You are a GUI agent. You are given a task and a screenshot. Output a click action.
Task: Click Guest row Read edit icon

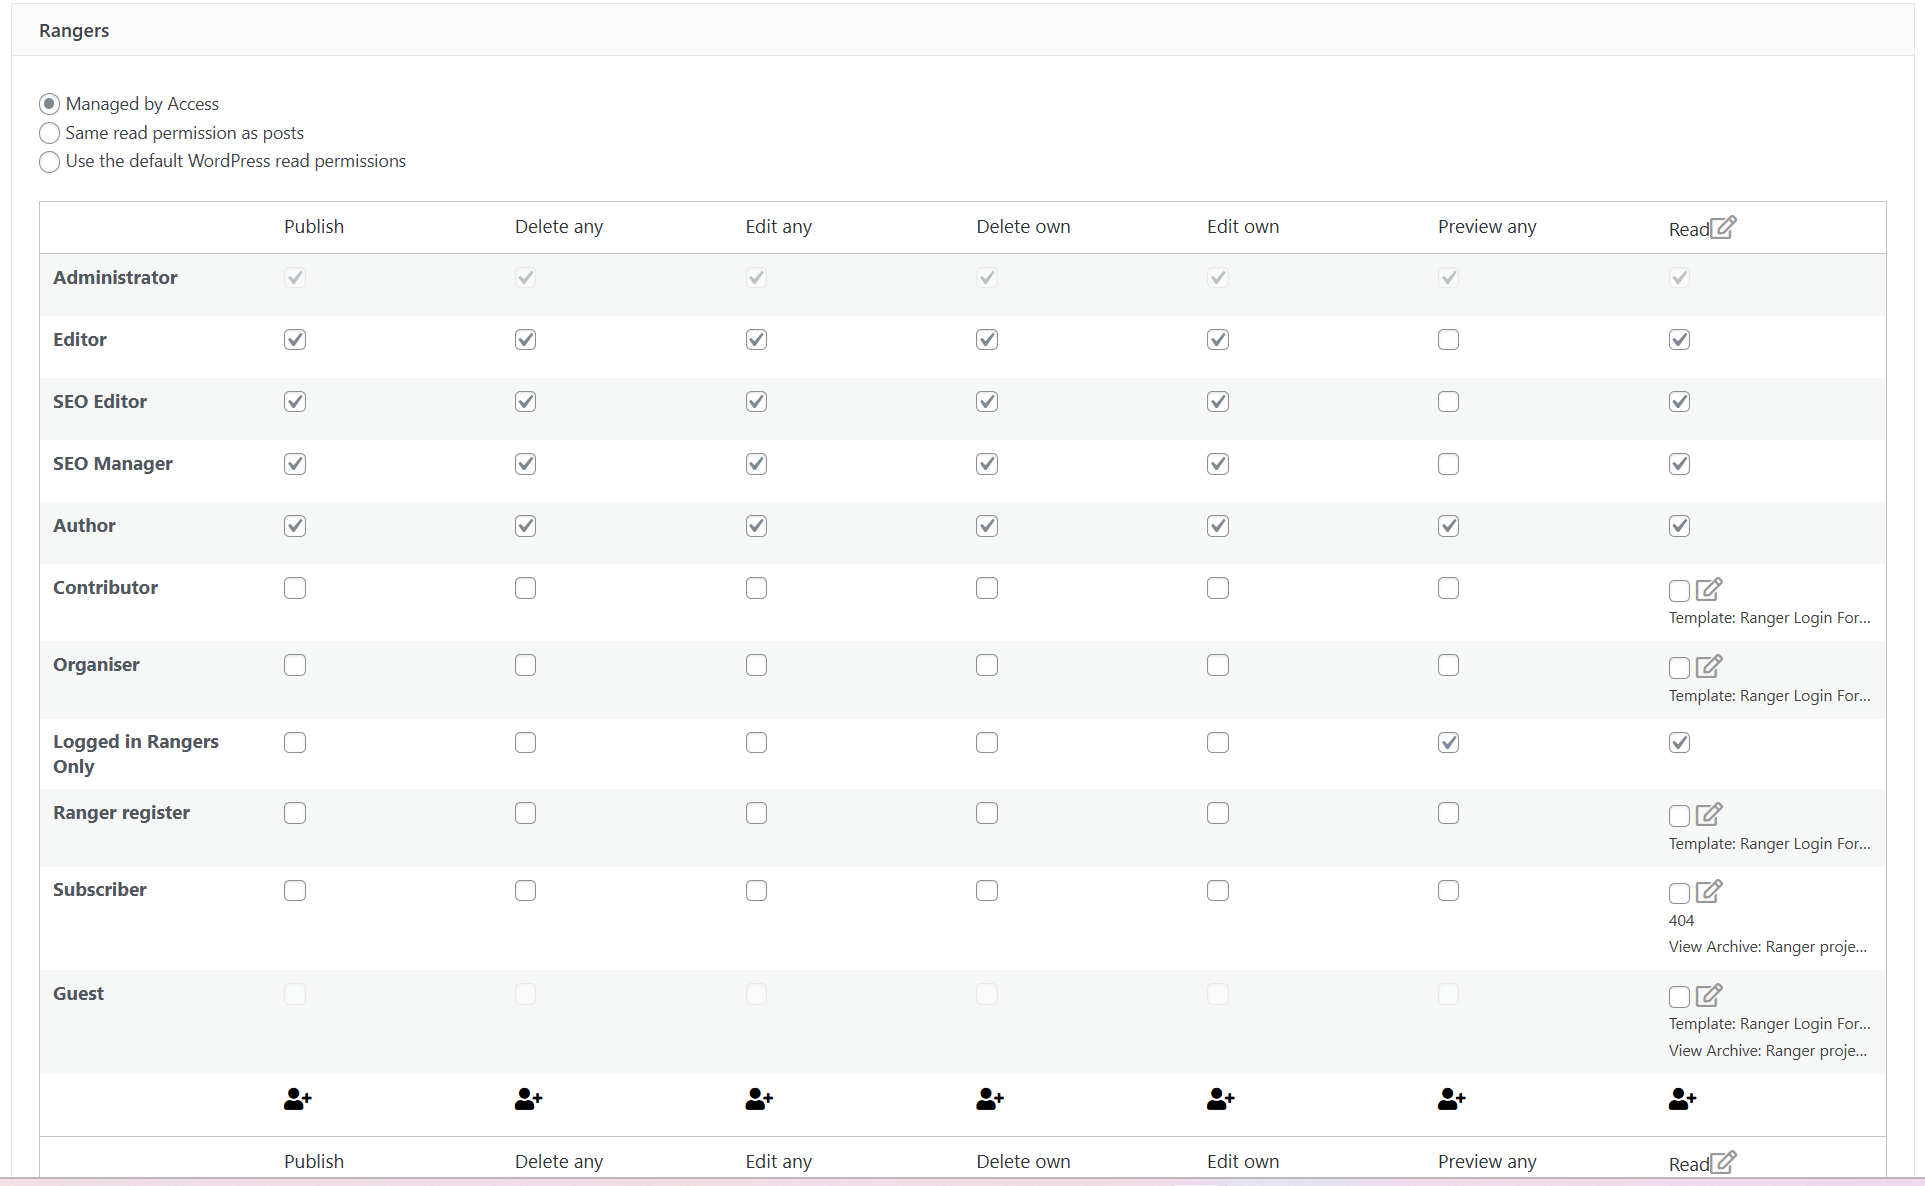[1709, 995]
